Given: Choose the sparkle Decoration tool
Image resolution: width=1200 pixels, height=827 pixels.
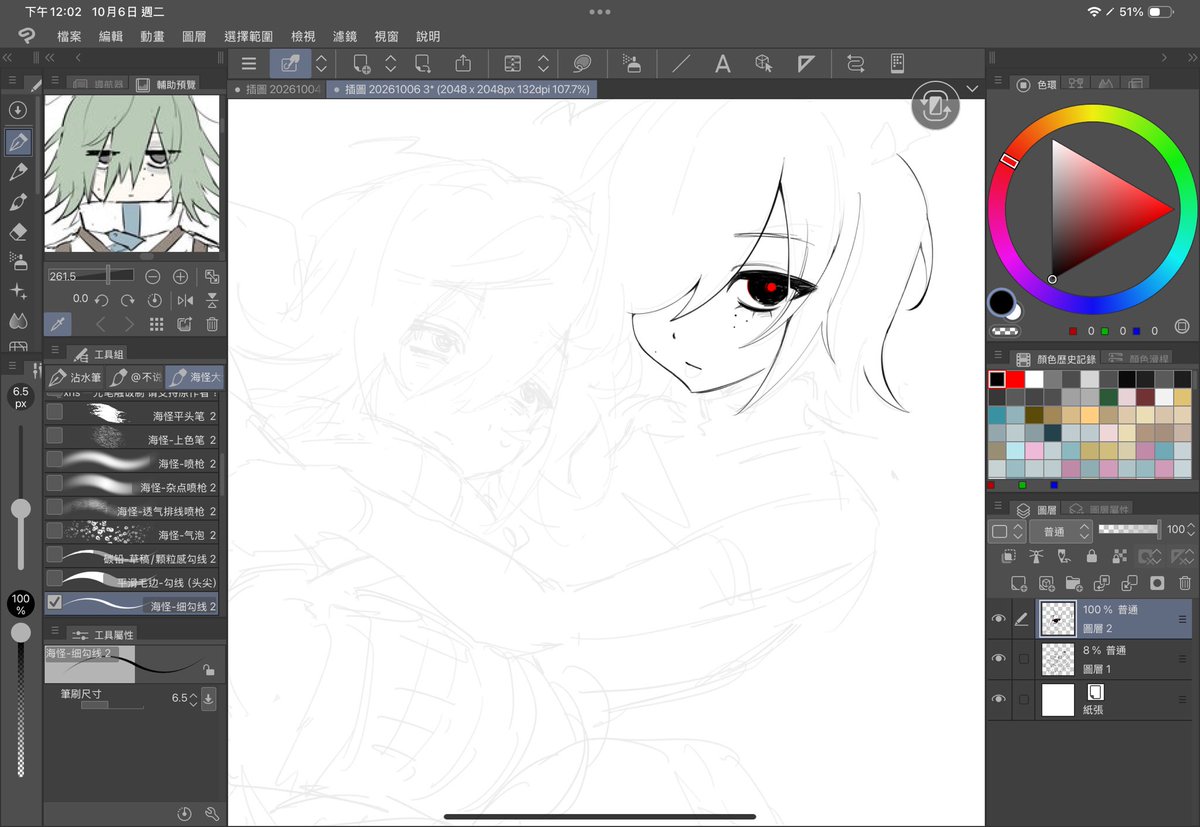Looking at the screenshot, I should pos(17,292).
